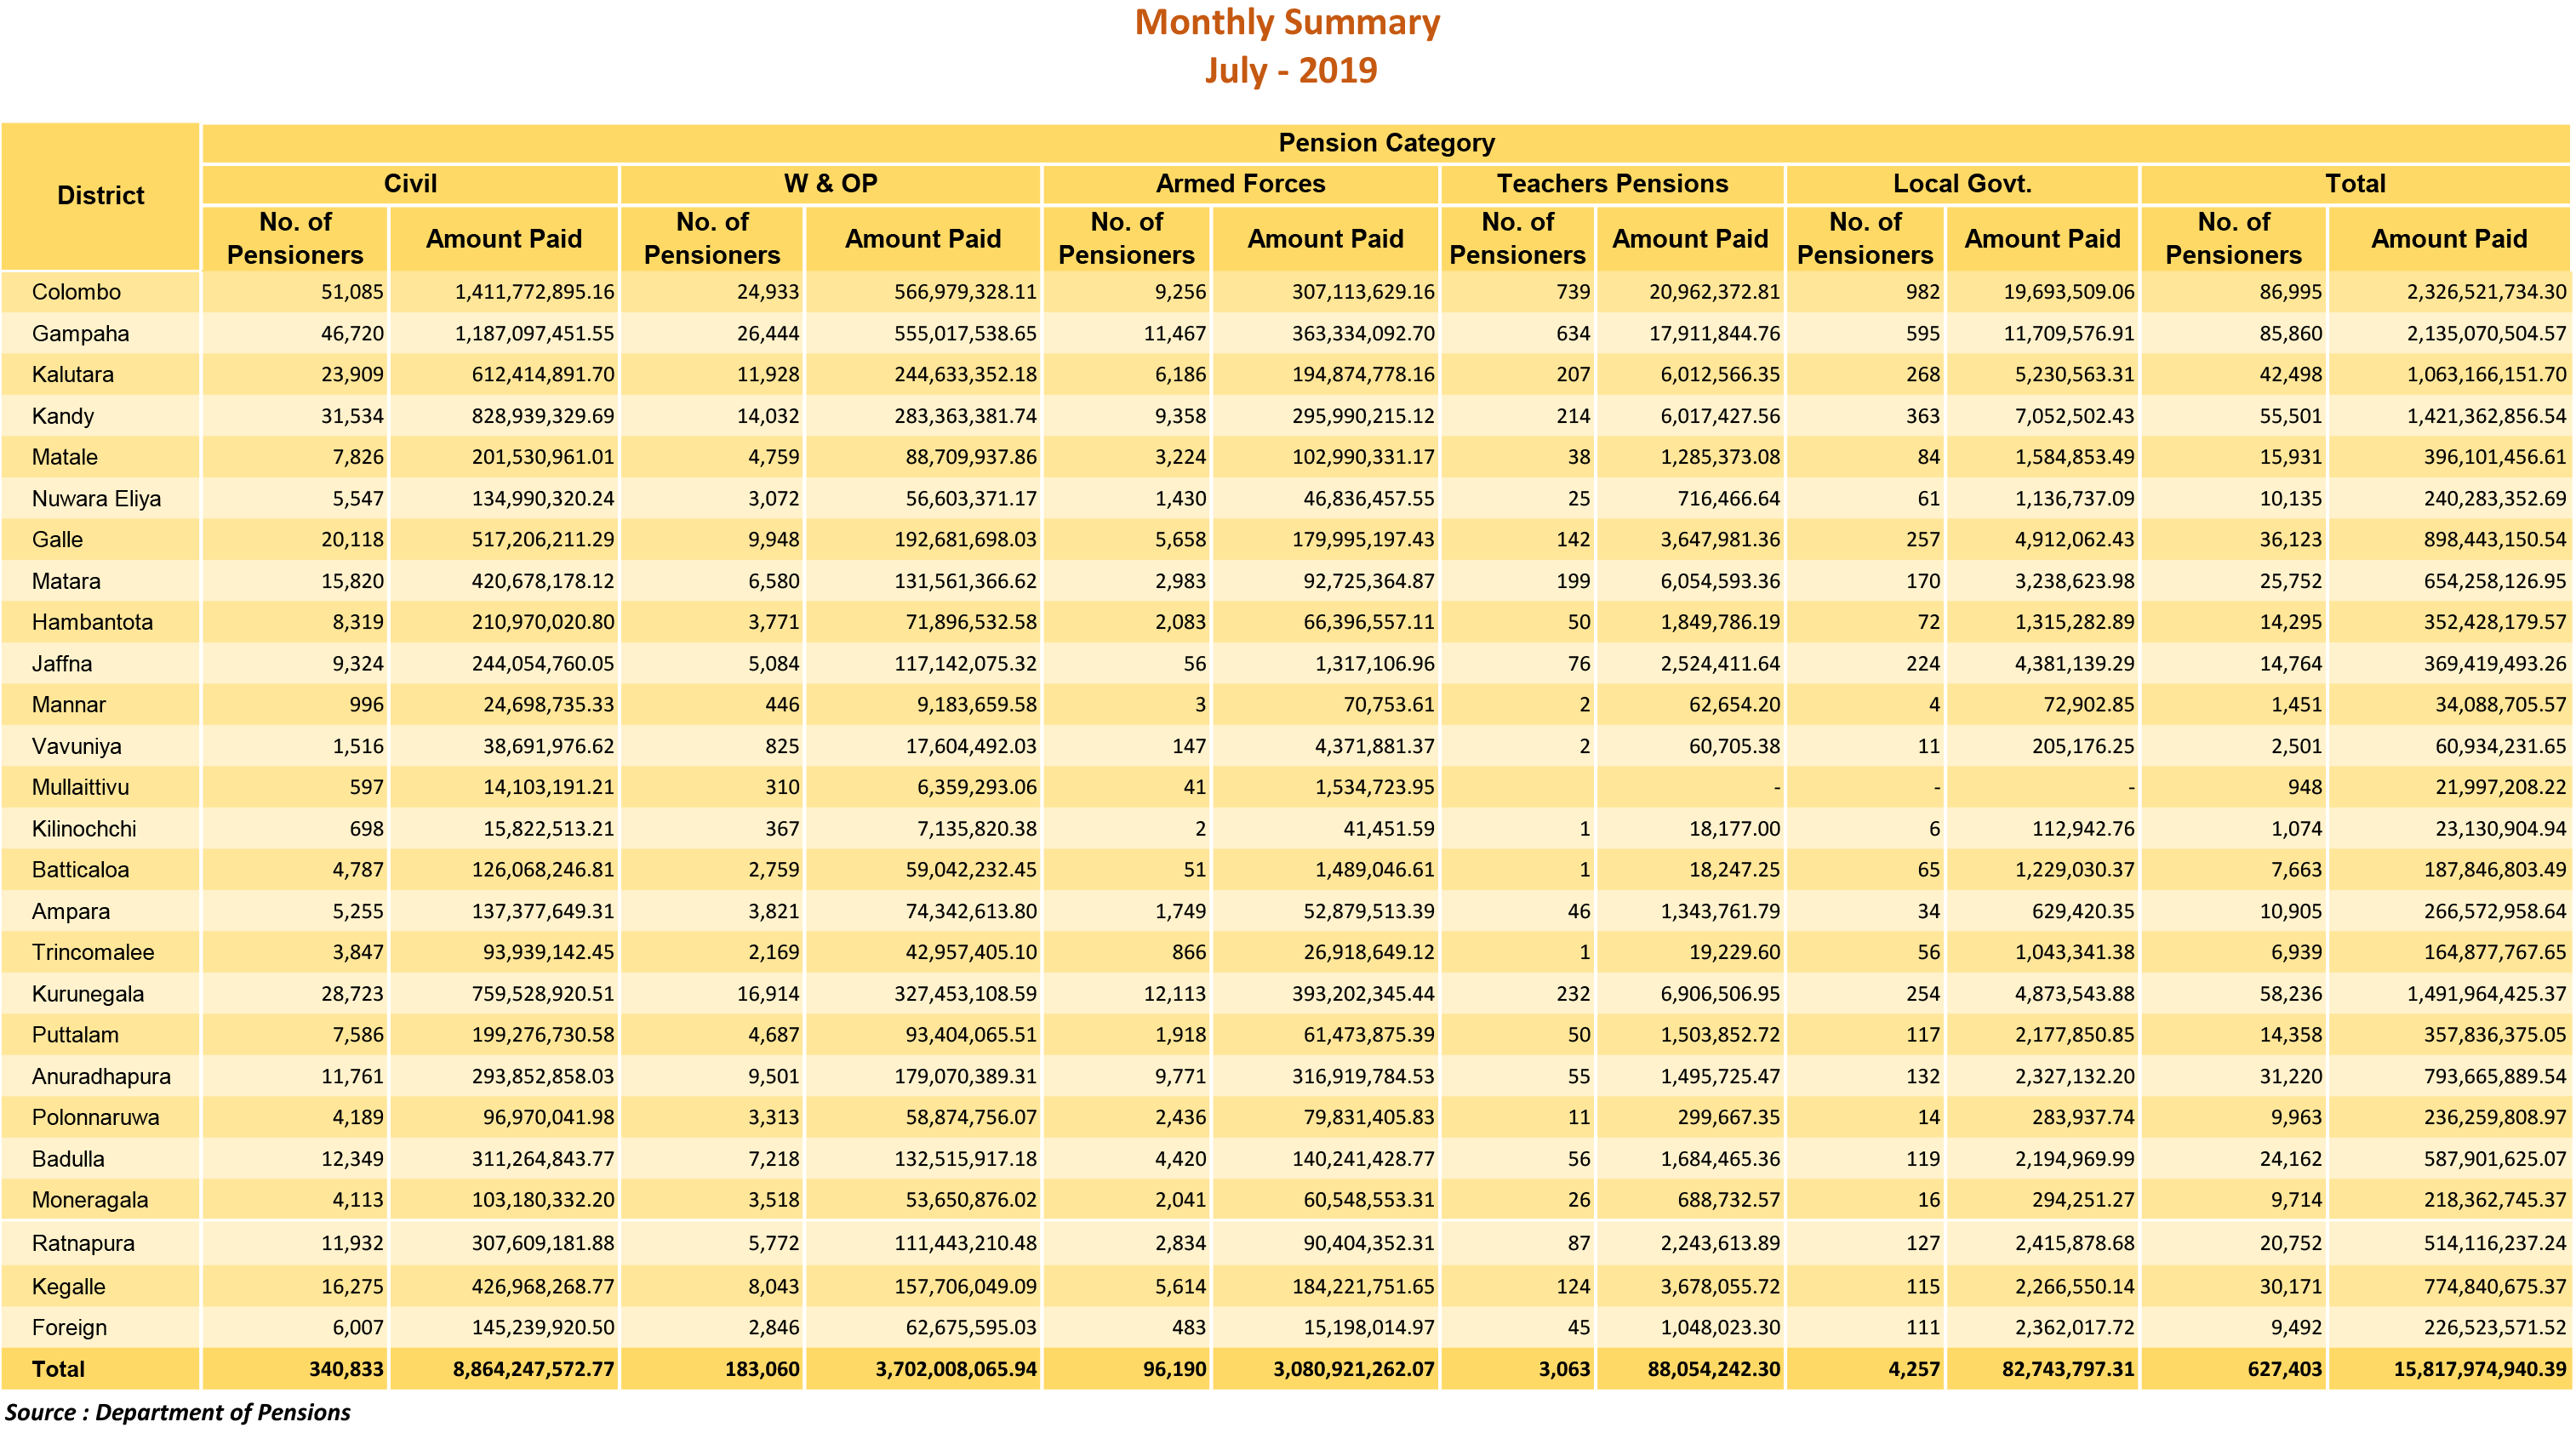Click Ratnapura total amount 514,116,237.24
The height and width of the screenshot is (1433, 2576).
pyautogui.click(x=2494, y=1244)
